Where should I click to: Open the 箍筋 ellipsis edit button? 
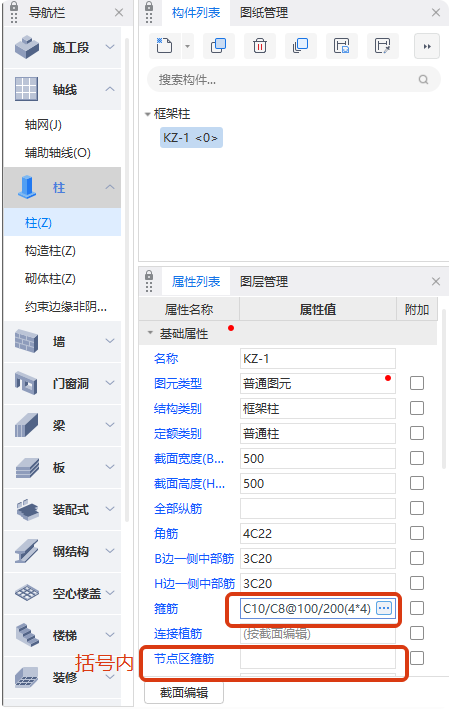coord(384,608)
